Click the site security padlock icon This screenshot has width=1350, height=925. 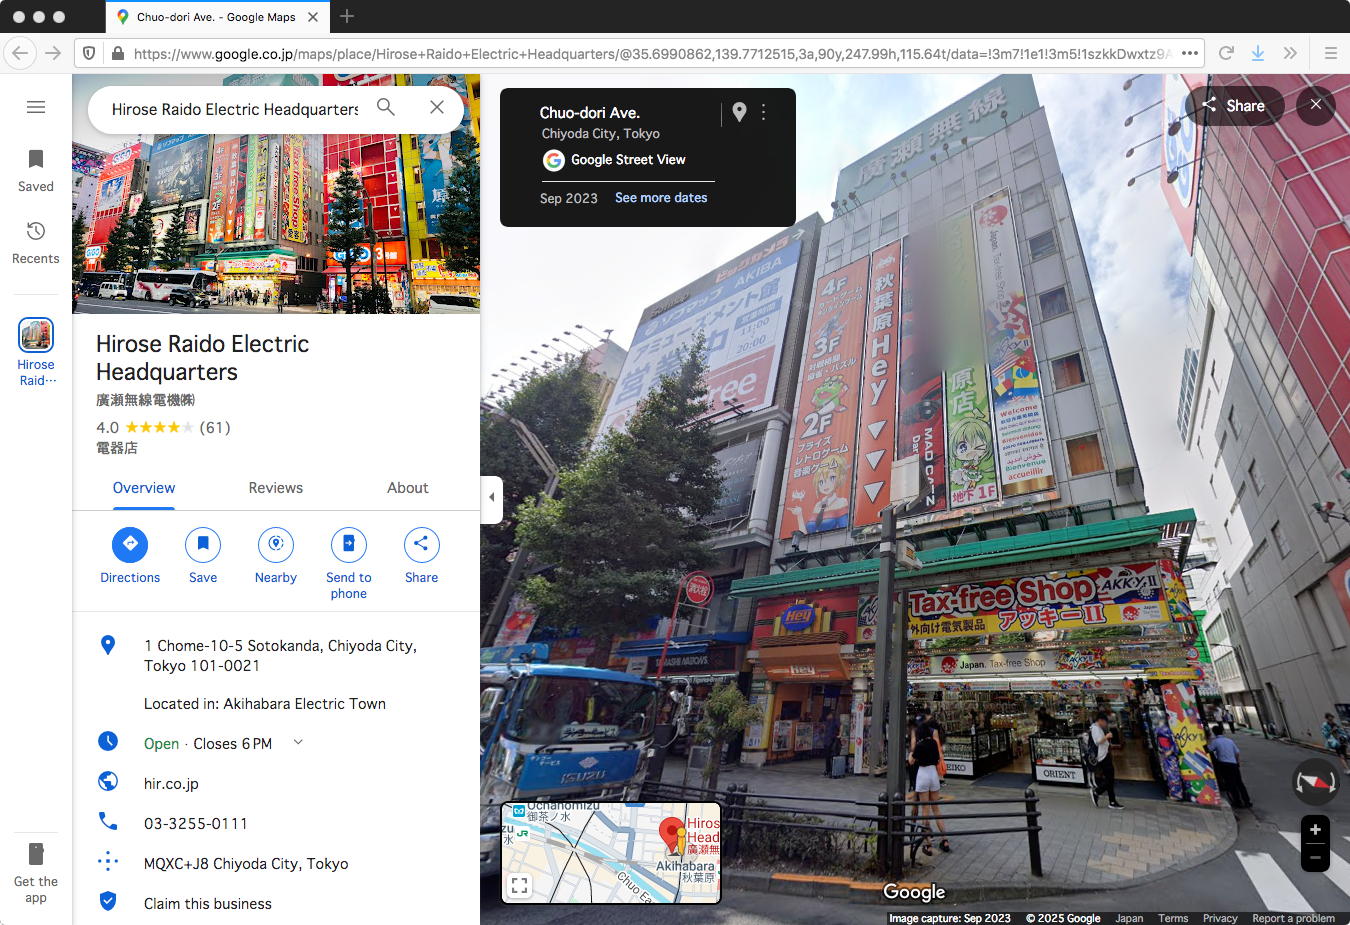(x=118, y=53)
